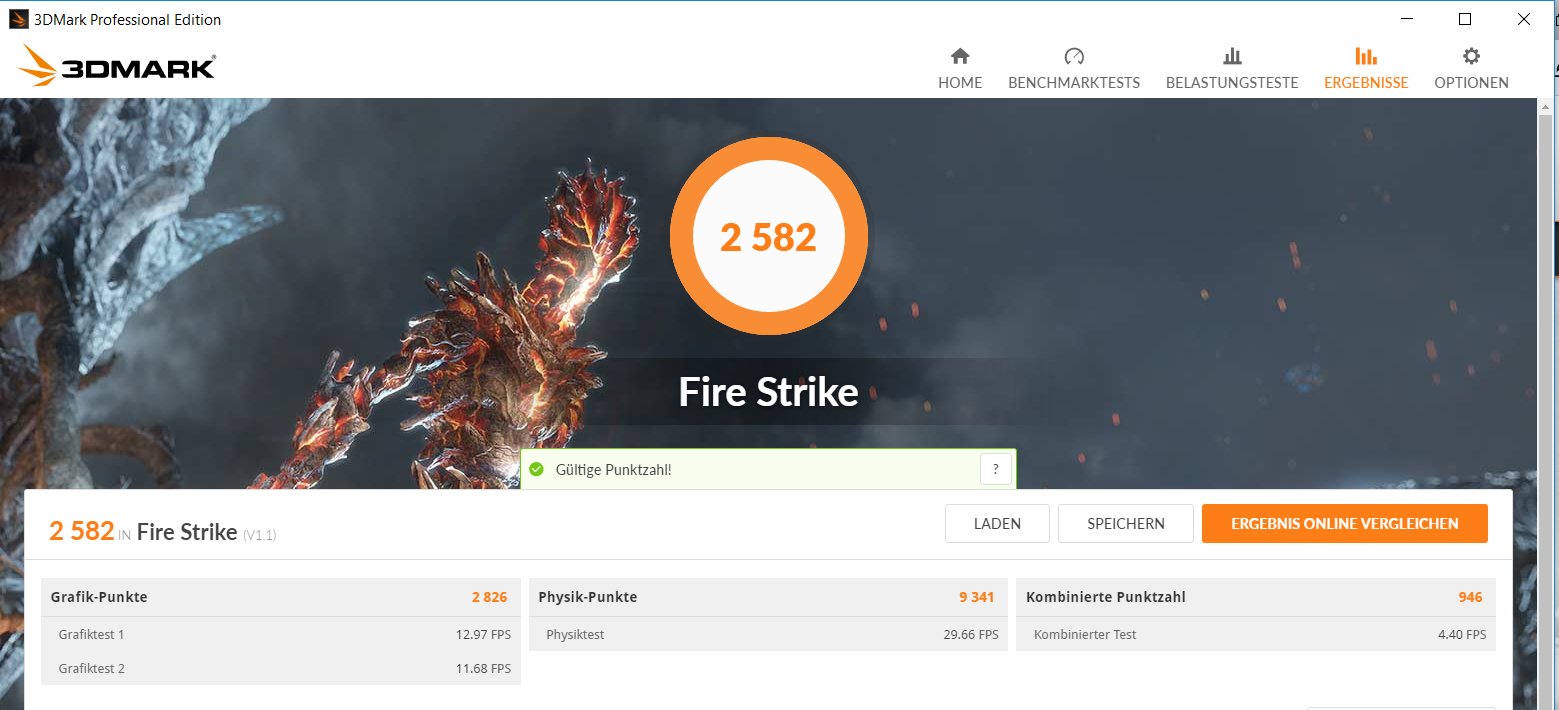This screenshot has width=1559, height=710.
Task: Click the 3DMark title bar app icon
Action: [x=18, y=19]
